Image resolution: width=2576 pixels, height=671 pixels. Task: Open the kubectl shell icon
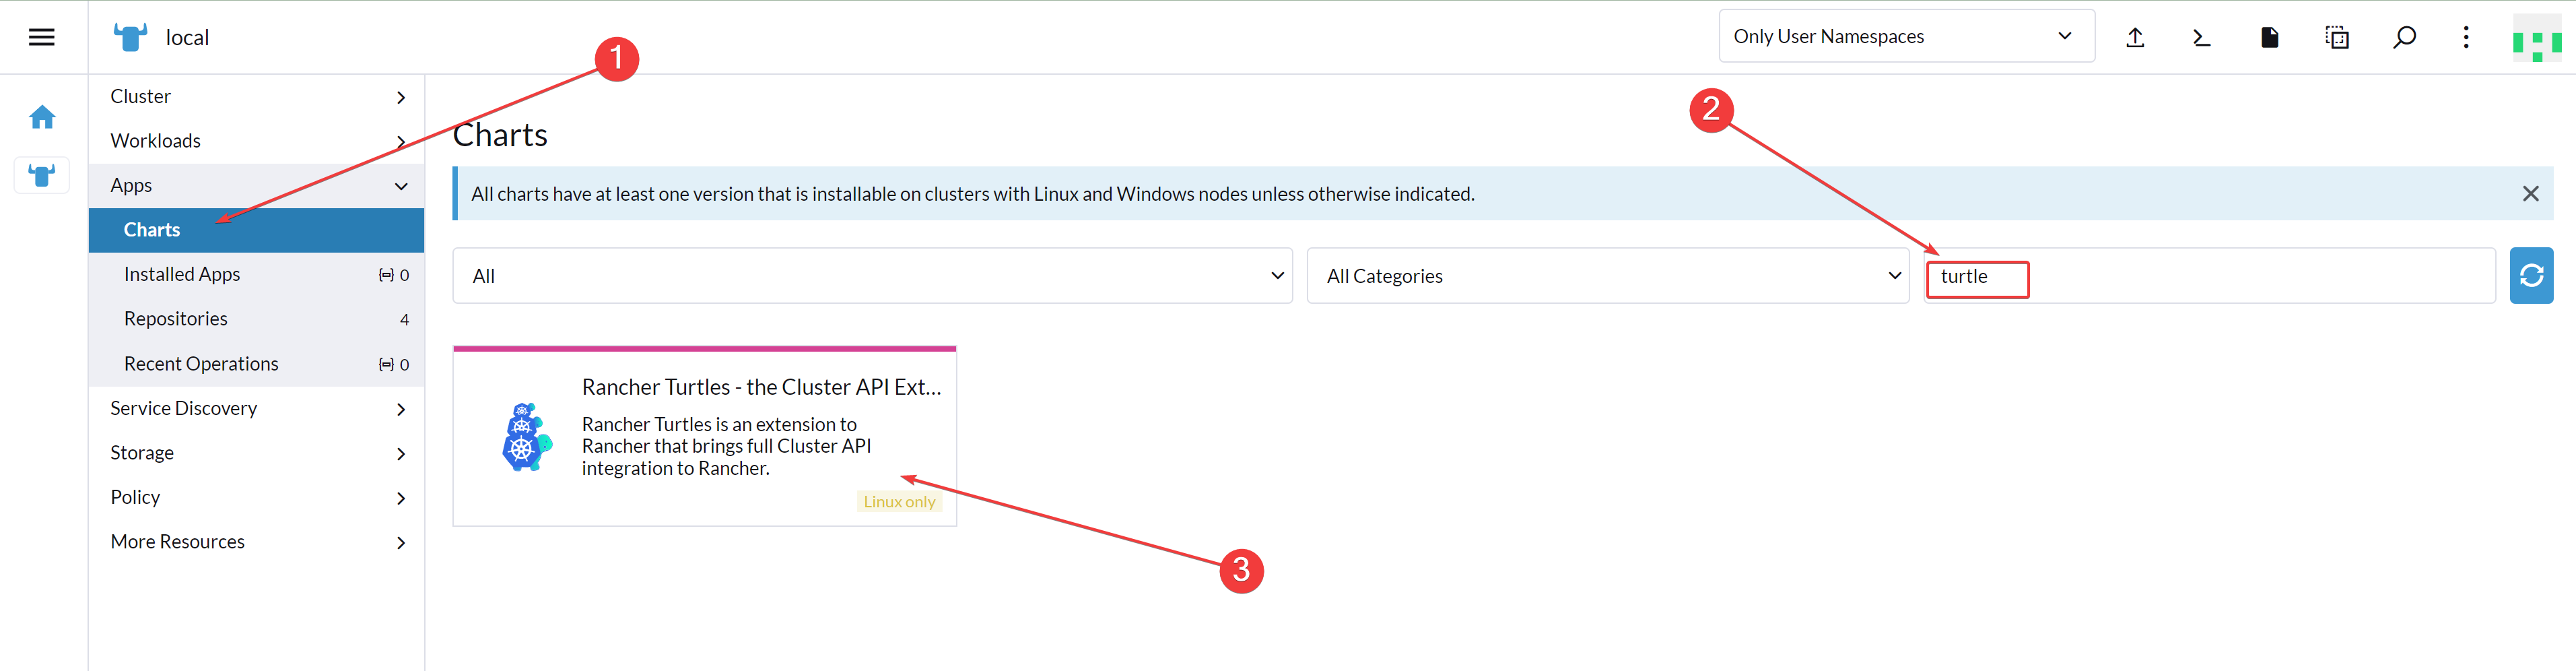pyautogui.click(x=2202, y=37)
